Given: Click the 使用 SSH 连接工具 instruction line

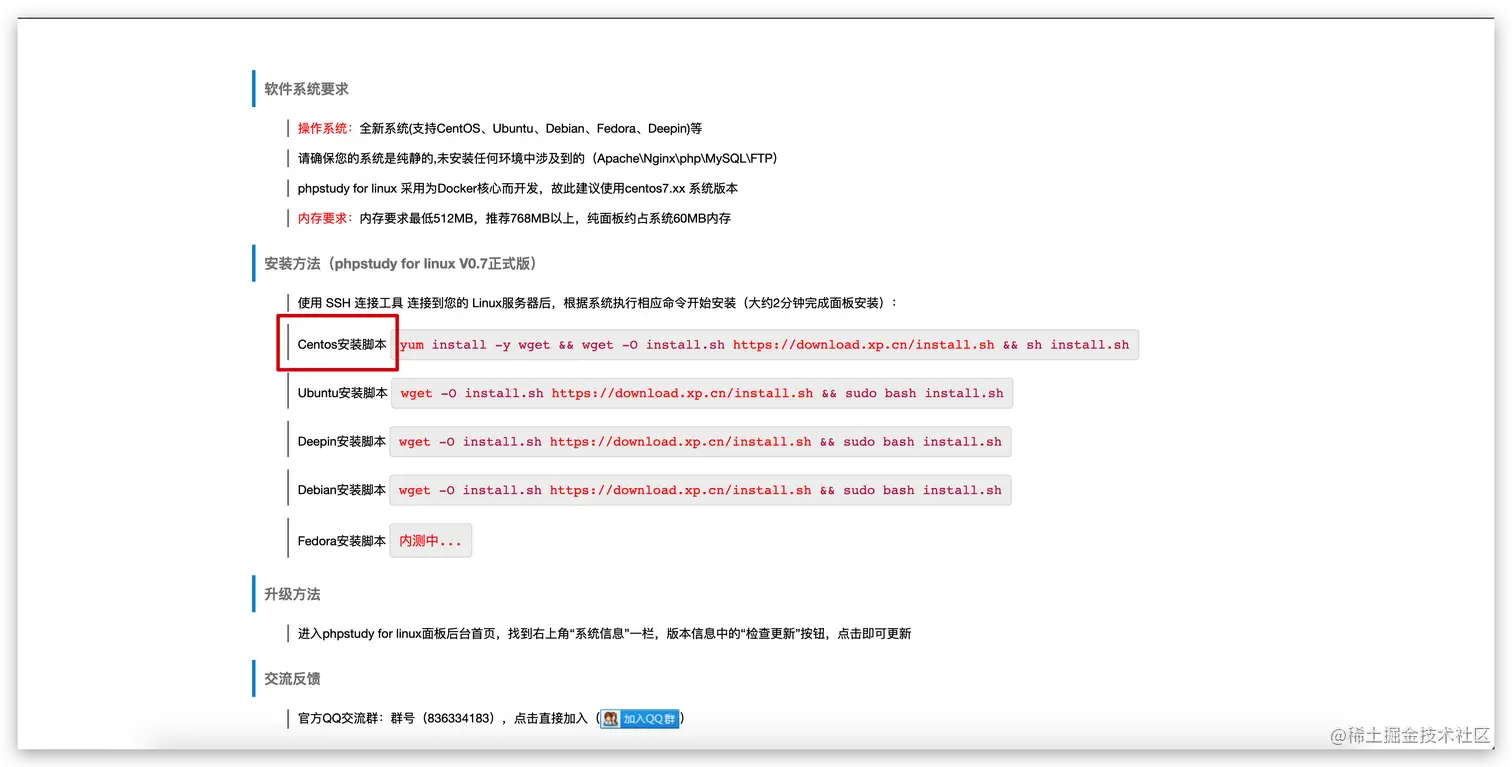Looking at the screenshot, I should pyautogui.click(x=598, y=302).
